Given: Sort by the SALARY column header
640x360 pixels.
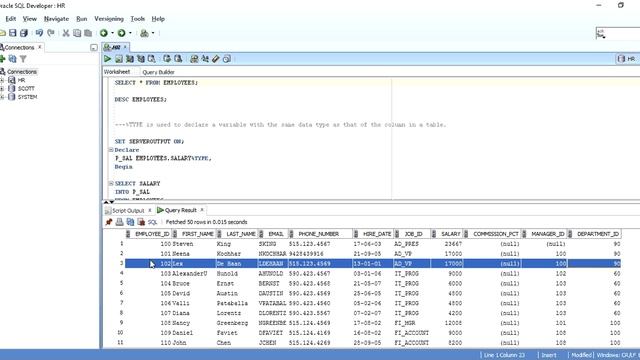Looking at the screenshot, I should 447,234.
